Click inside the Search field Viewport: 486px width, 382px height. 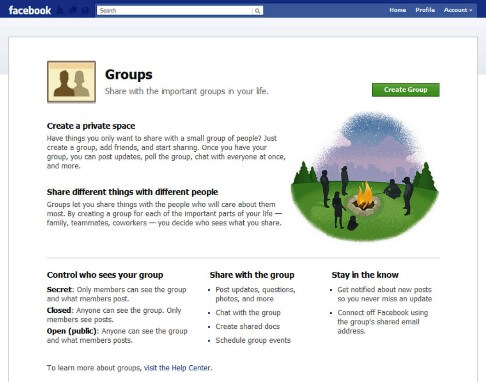click(x=175, y=11)
